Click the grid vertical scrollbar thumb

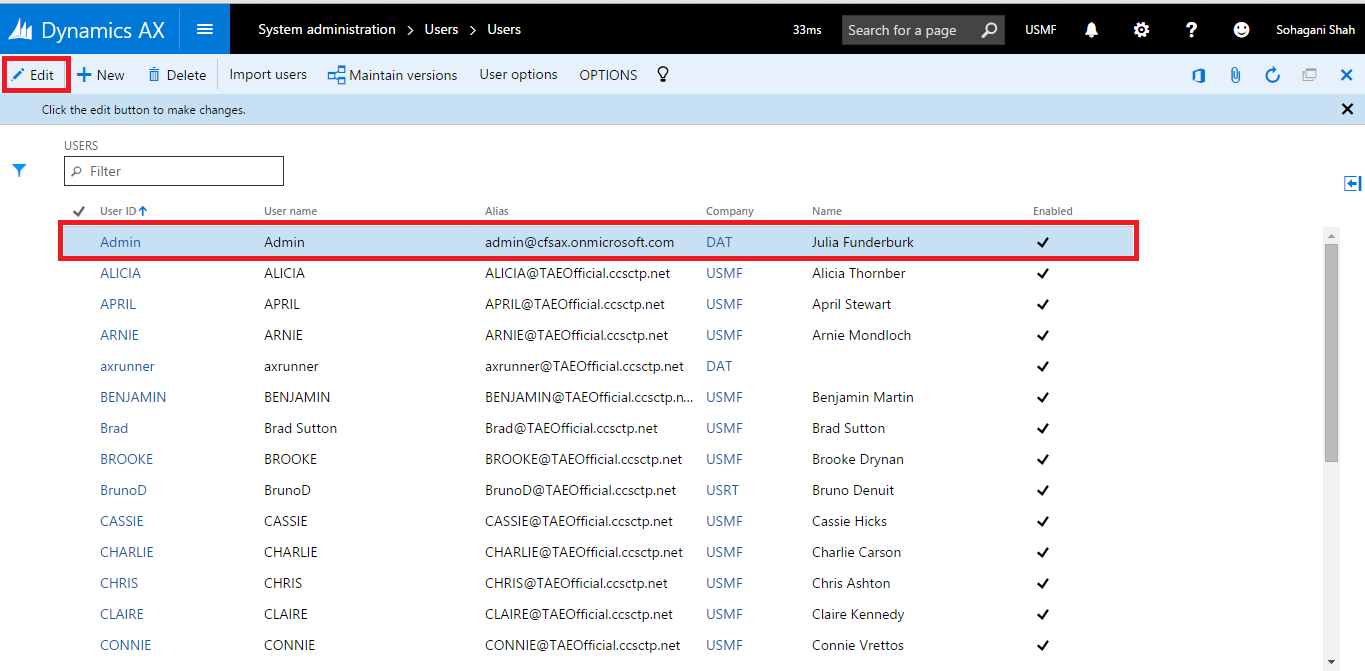pyautogui.click(x=1331, y=352)
